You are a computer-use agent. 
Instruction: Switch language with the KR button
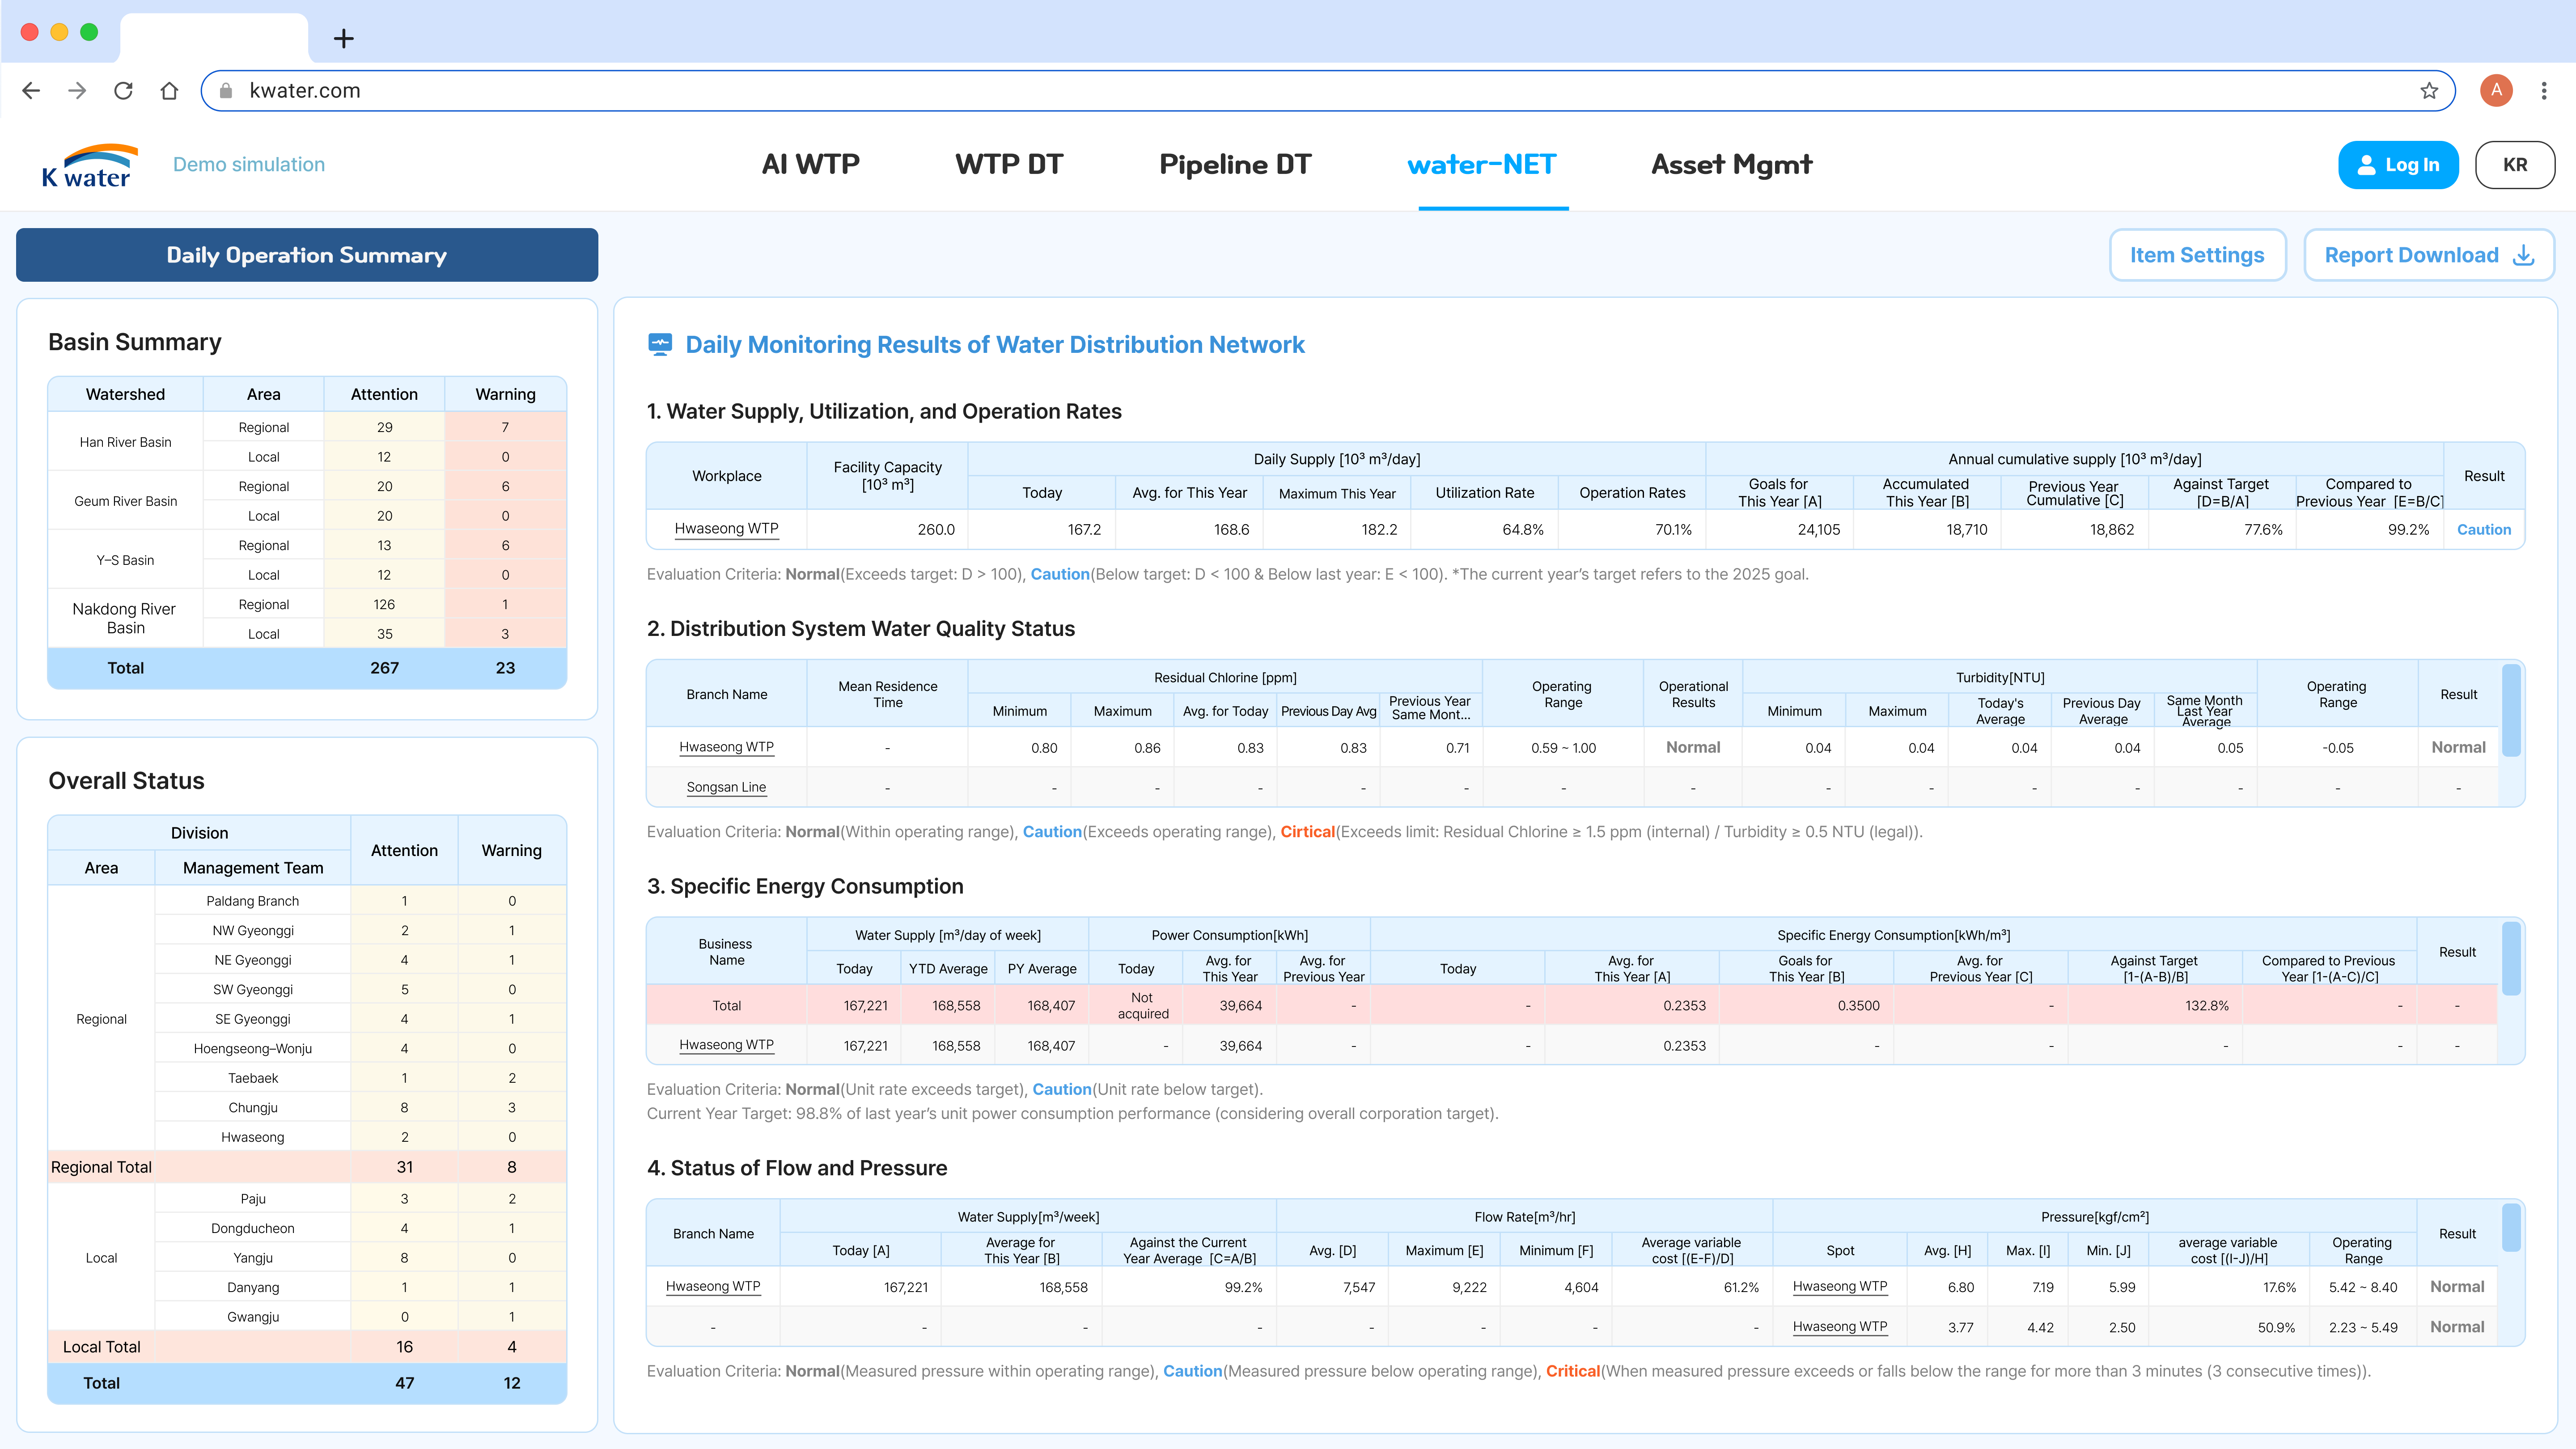point(2515,165)
